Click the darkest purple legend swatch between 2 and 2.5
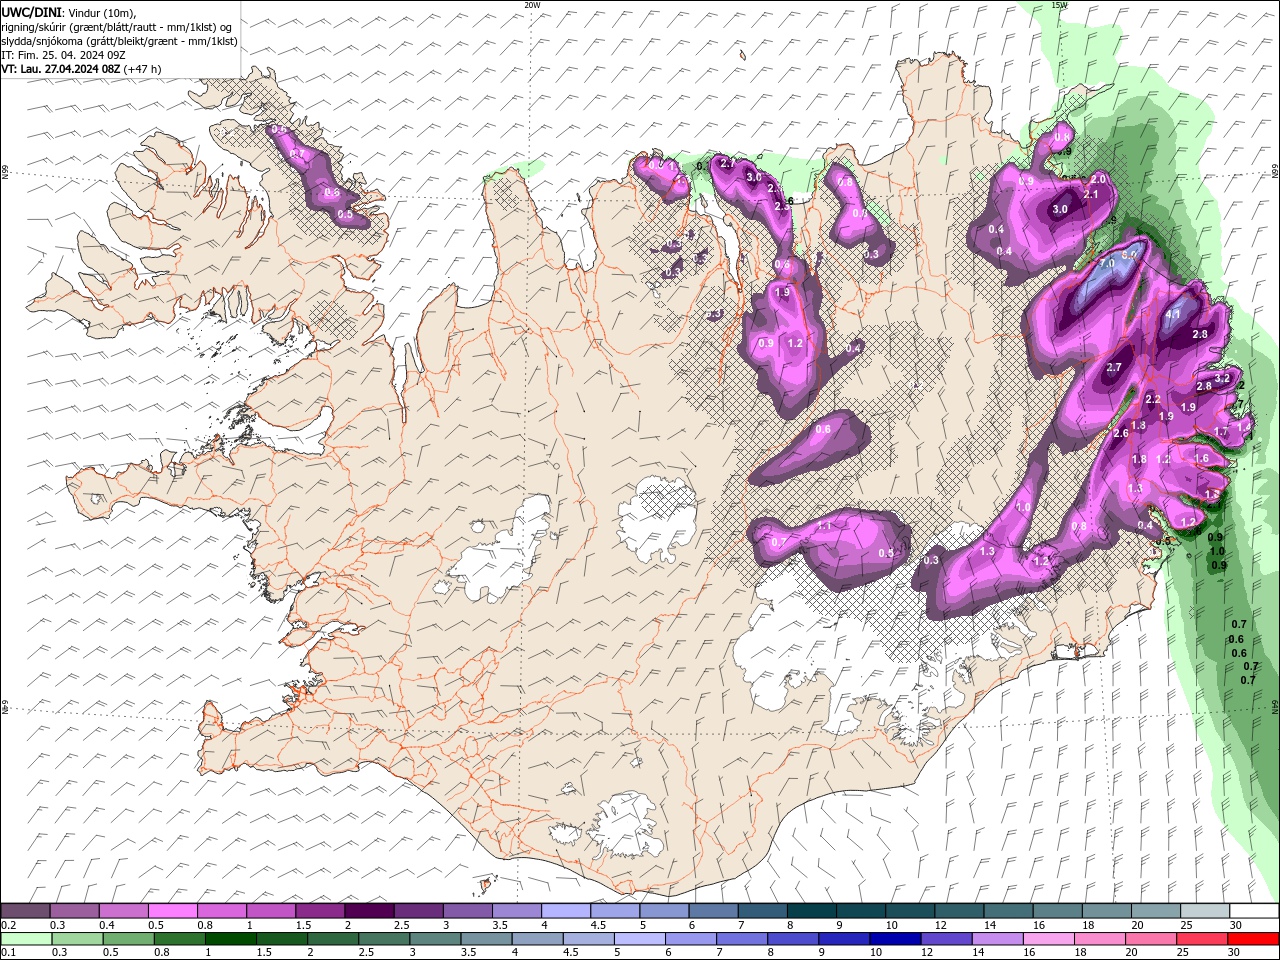 click(x=369, y=911)
